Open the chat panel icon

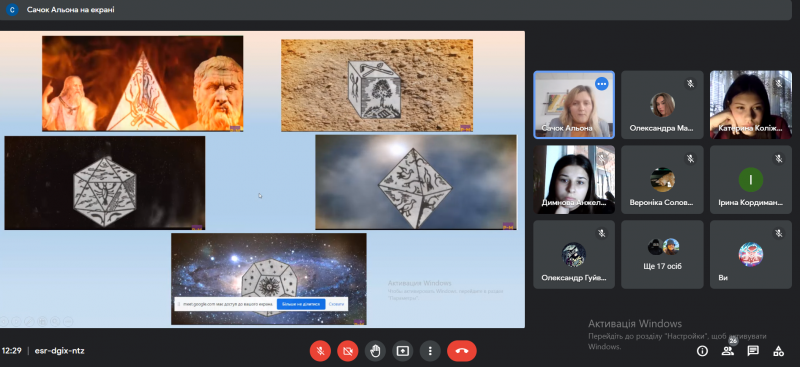click(753, 351)
